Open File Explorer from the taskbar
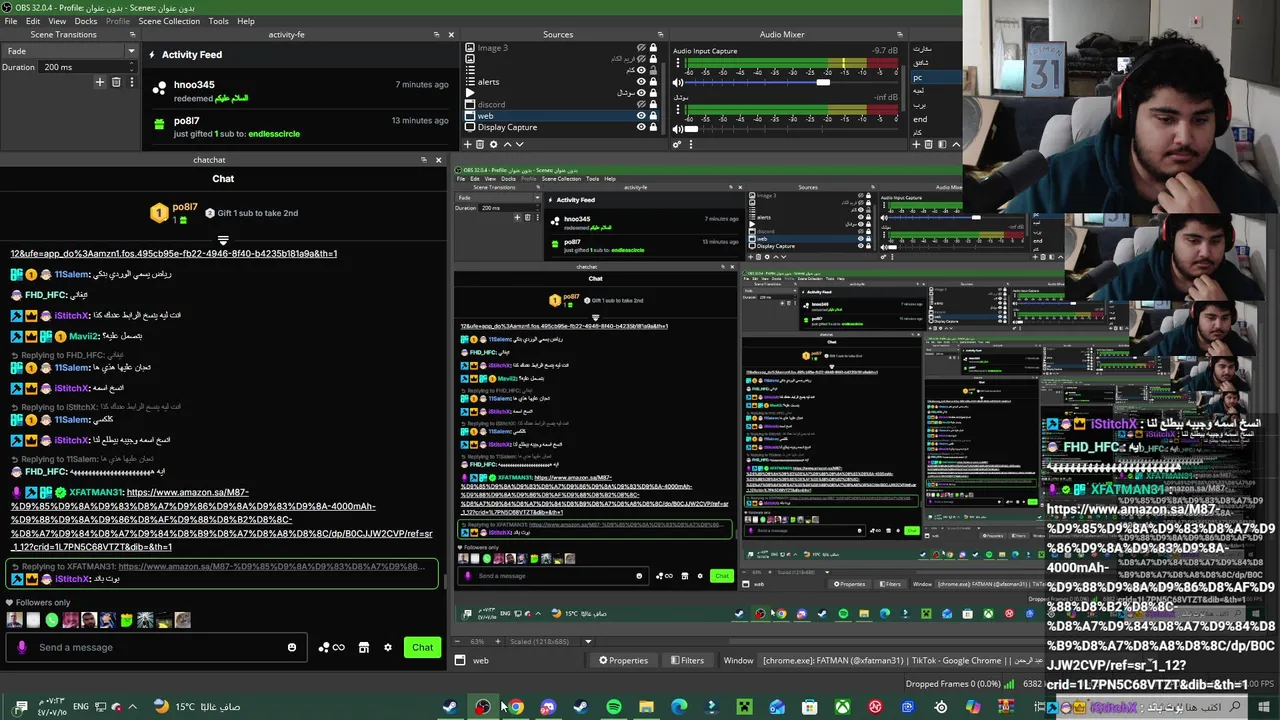The height and width of the screenshot is (720, 1280). [x=647, y=707]
